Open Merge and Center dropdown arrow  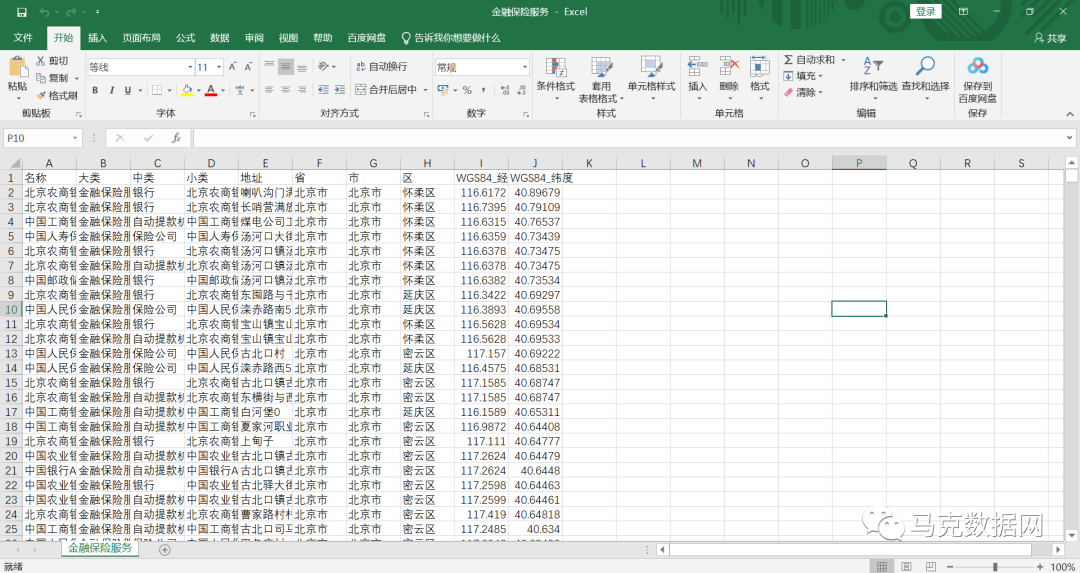(425, 90)
